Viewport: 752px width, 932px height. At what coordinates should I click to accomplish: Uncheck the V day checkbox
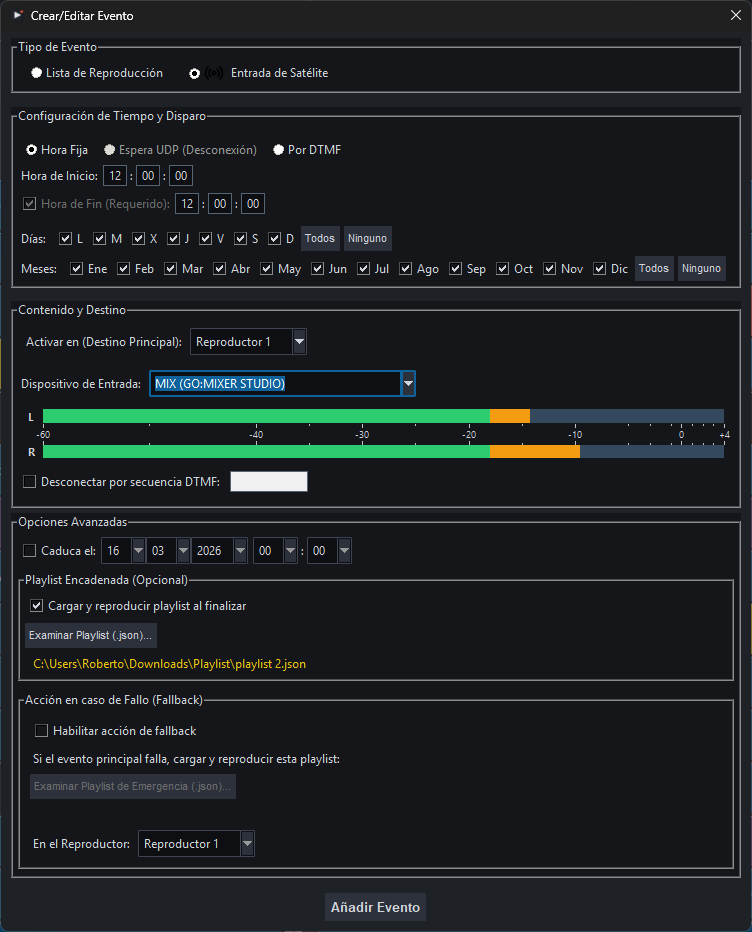coord(205,239)
